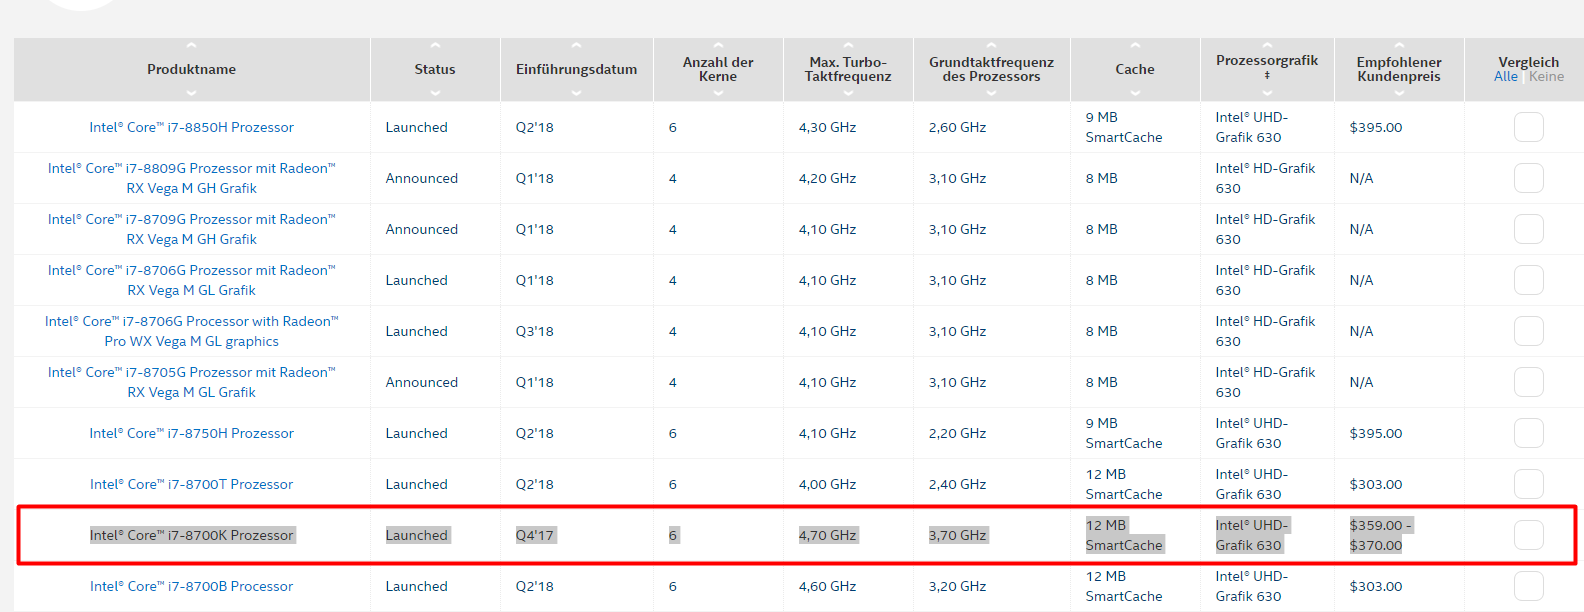Tick compare checkbox for i7-8706G RX Vega row
The width and height of the screenshot is (1584, 612).
1528,280
